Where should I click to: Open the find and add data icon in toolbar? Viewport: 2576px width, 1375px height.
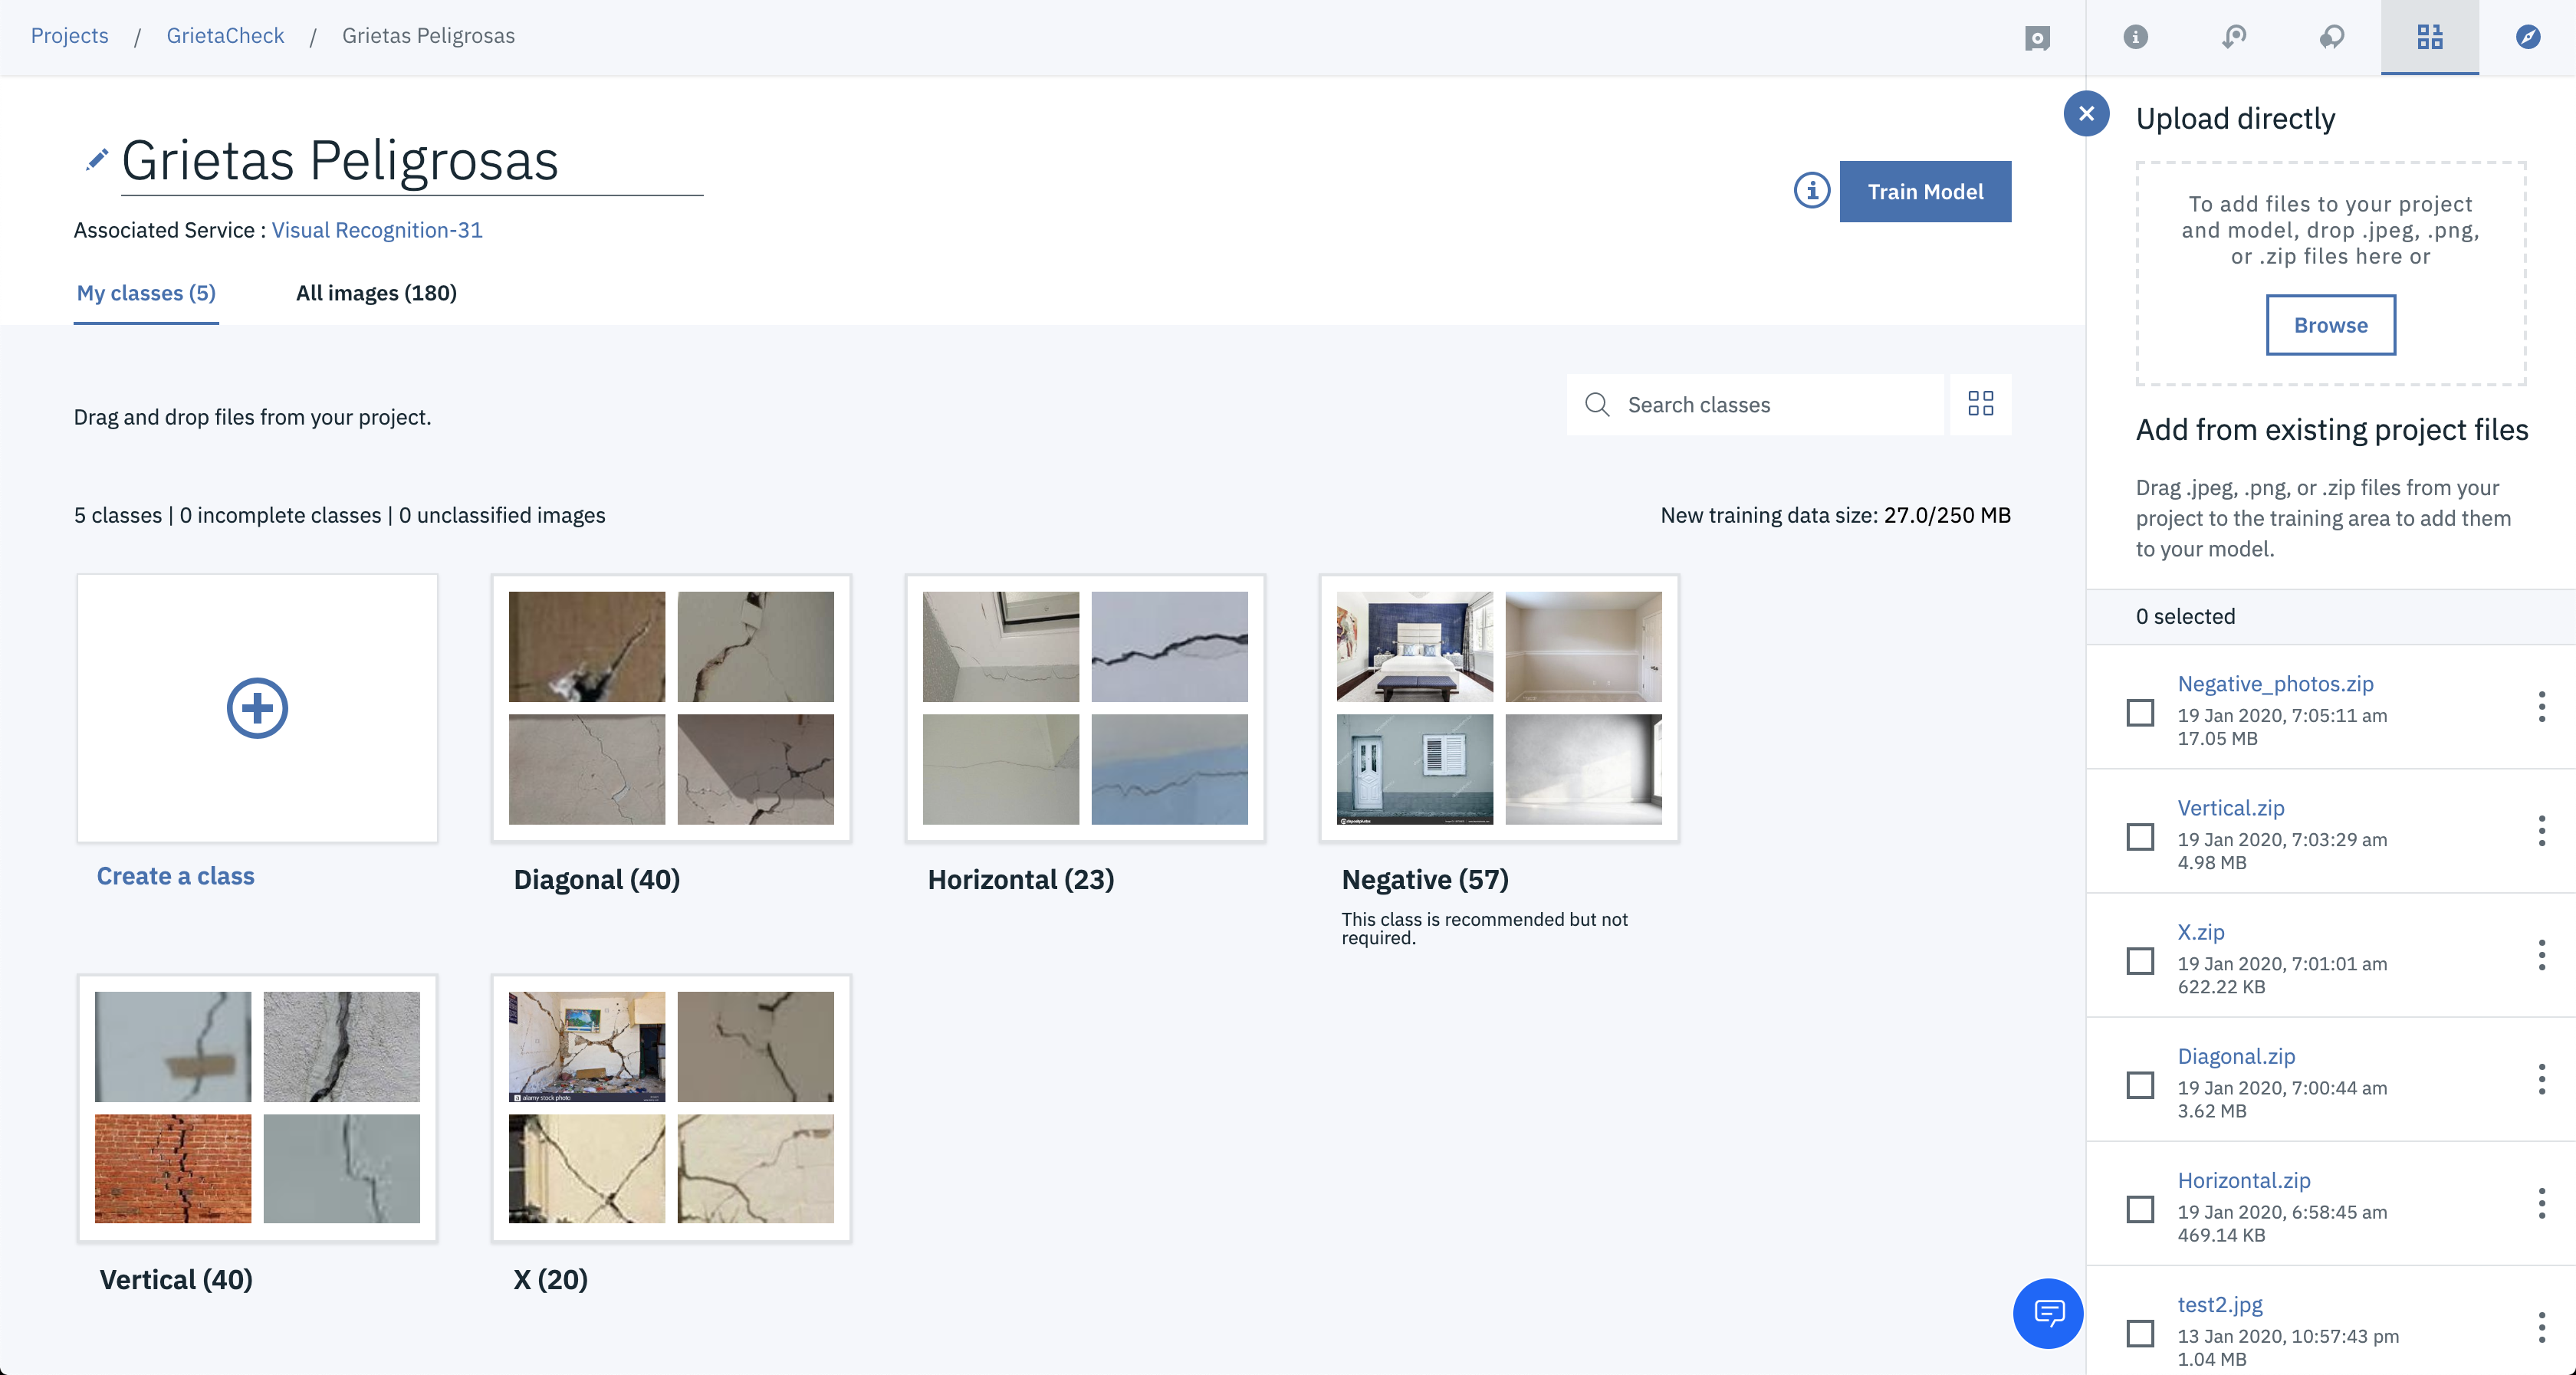[2429, 37]
